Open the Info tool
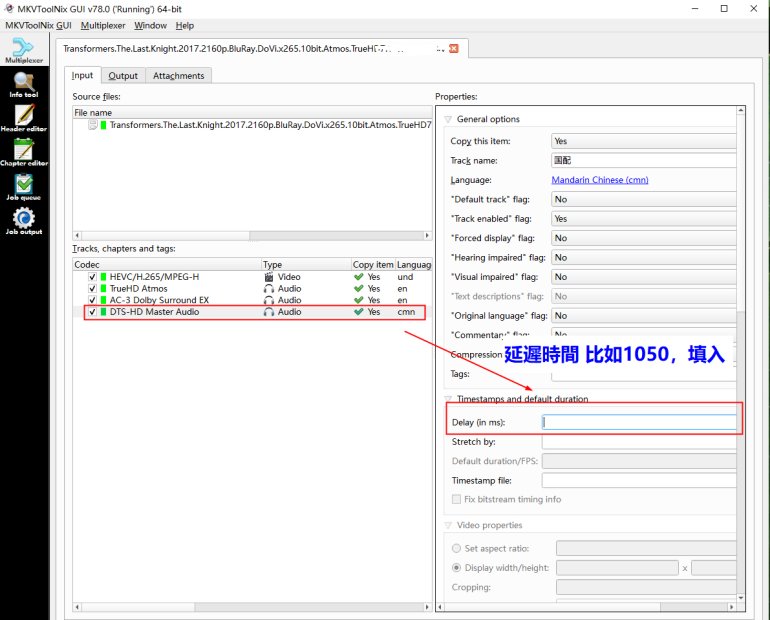This screenshot has height=620, width=770. 24,85
